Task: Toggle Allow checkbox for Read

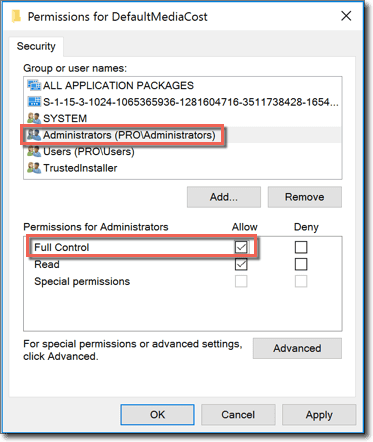Action: 241,264
